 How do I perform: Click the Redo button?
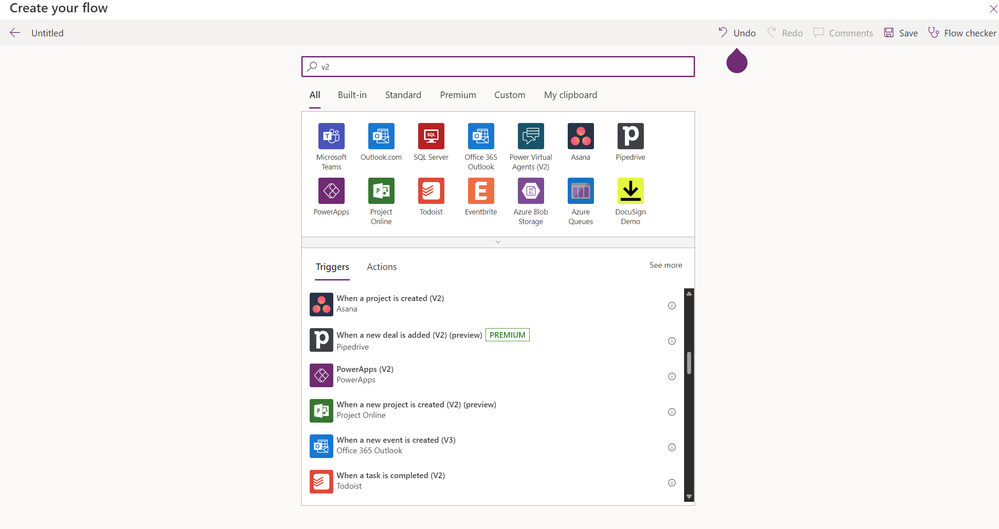[x=784, y=33]
